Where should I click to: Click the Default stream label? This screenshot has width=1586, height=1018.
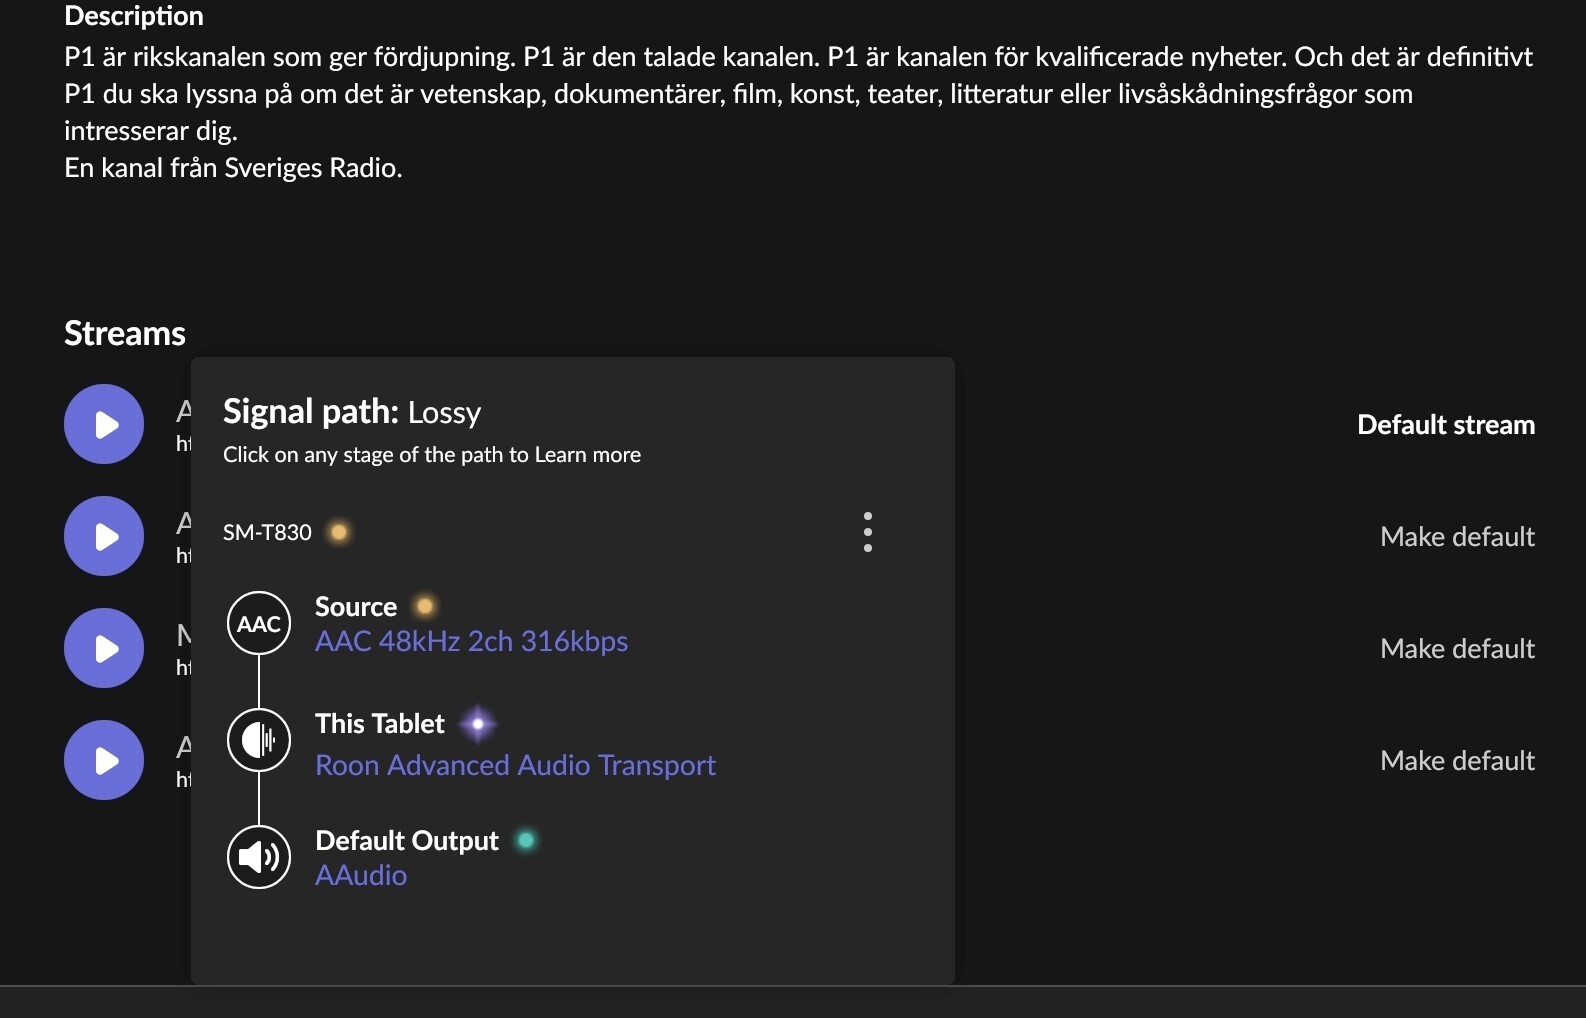click(x=1445, y=425)
